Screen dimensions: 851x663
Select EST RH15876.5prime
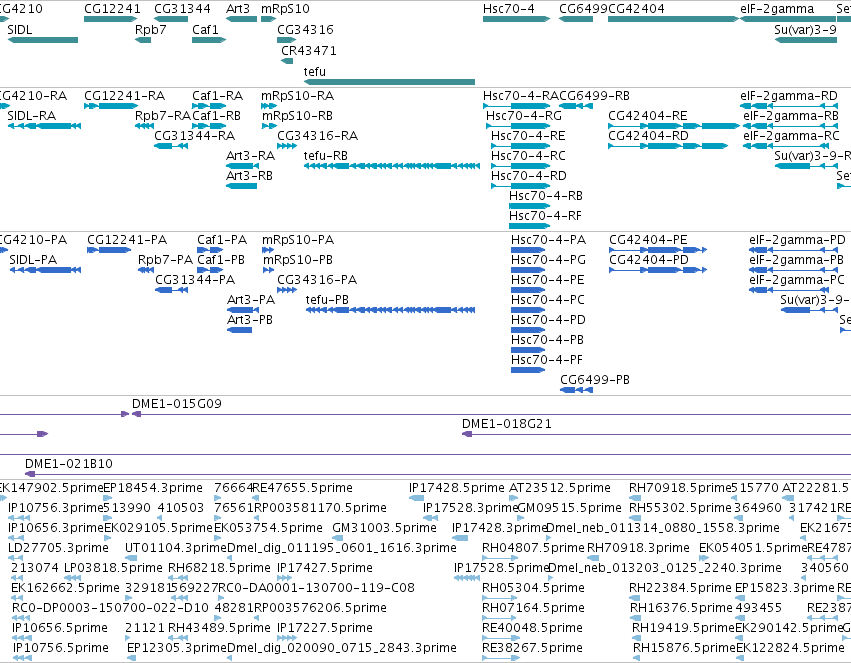pyautogui.click(x=639, y=658)
